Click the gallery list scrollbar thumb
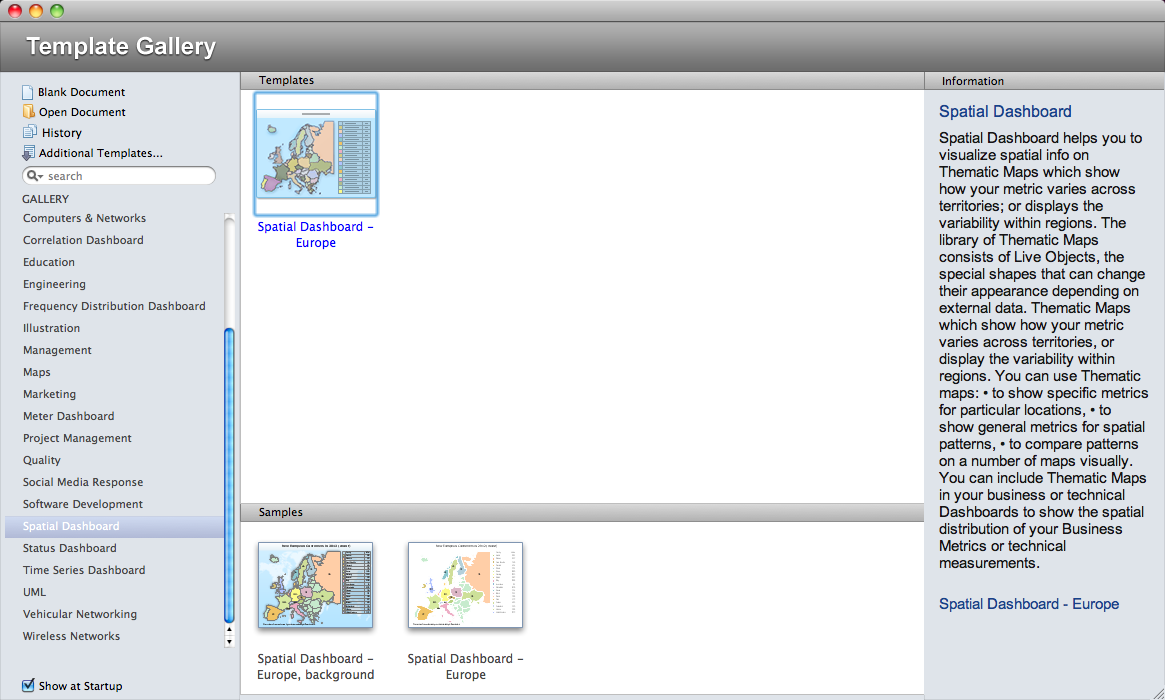The width and height of the screenshot is (1165, 700). (229, 476)
